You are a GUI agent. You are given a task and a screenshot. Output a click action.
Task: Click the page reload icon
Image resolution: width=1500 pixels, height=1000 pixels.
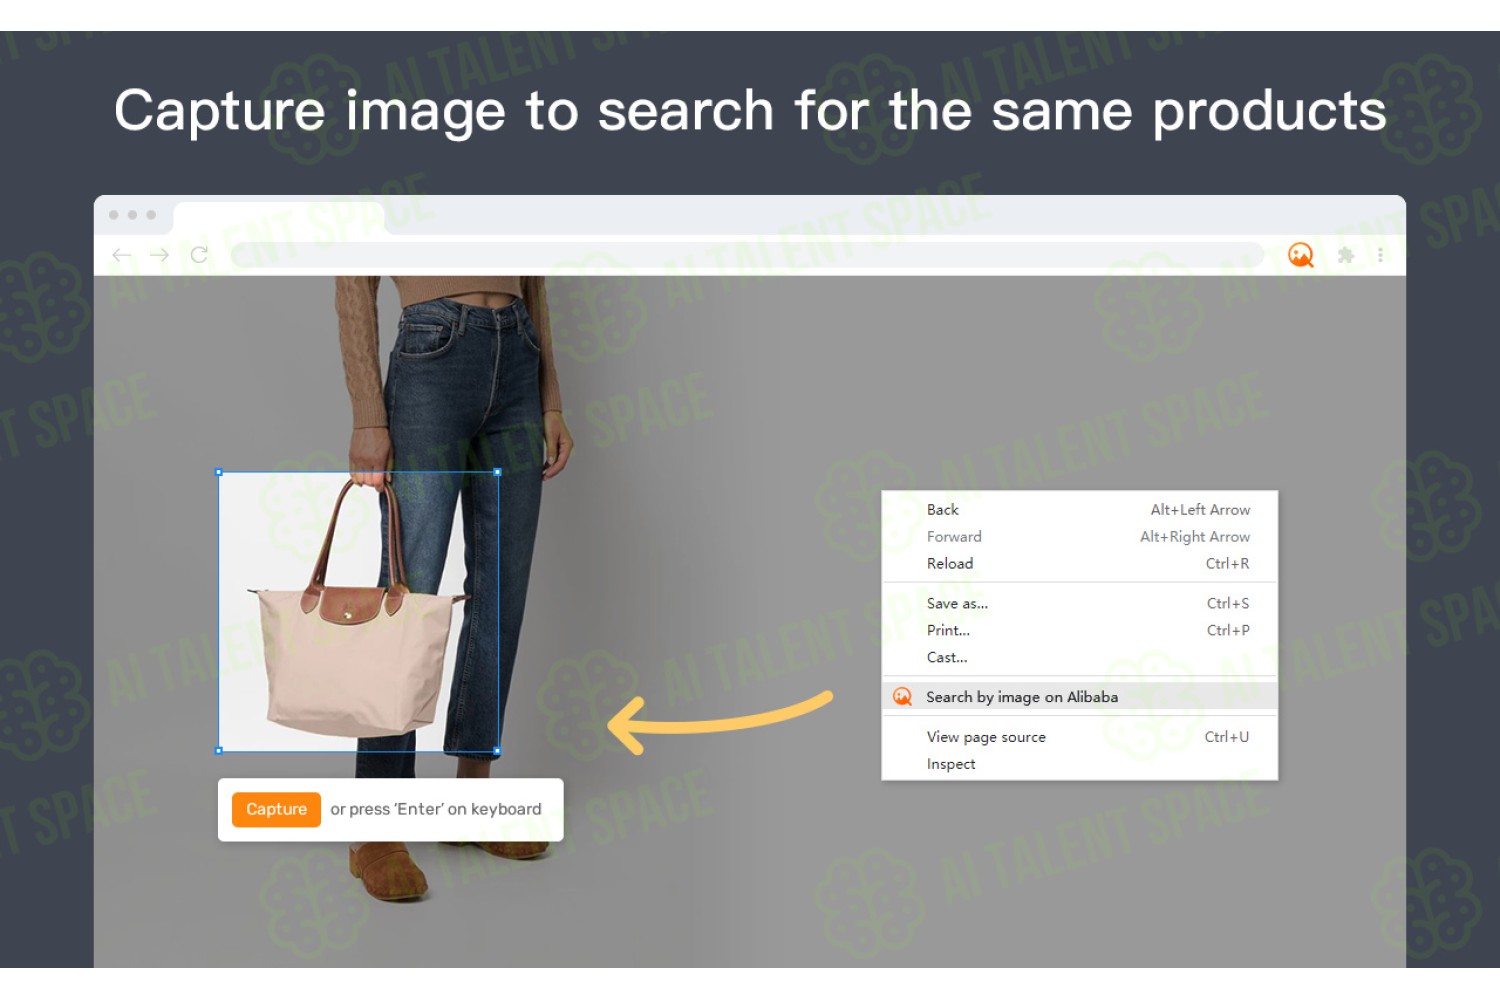(199, 255)
